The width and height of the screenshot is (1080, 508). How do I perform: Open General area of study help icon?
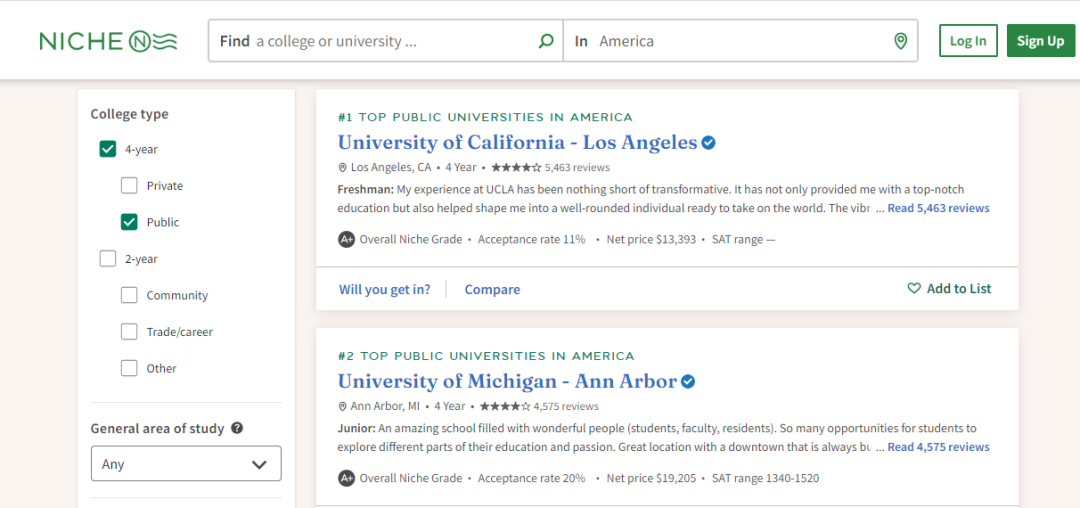coord(237,428)
